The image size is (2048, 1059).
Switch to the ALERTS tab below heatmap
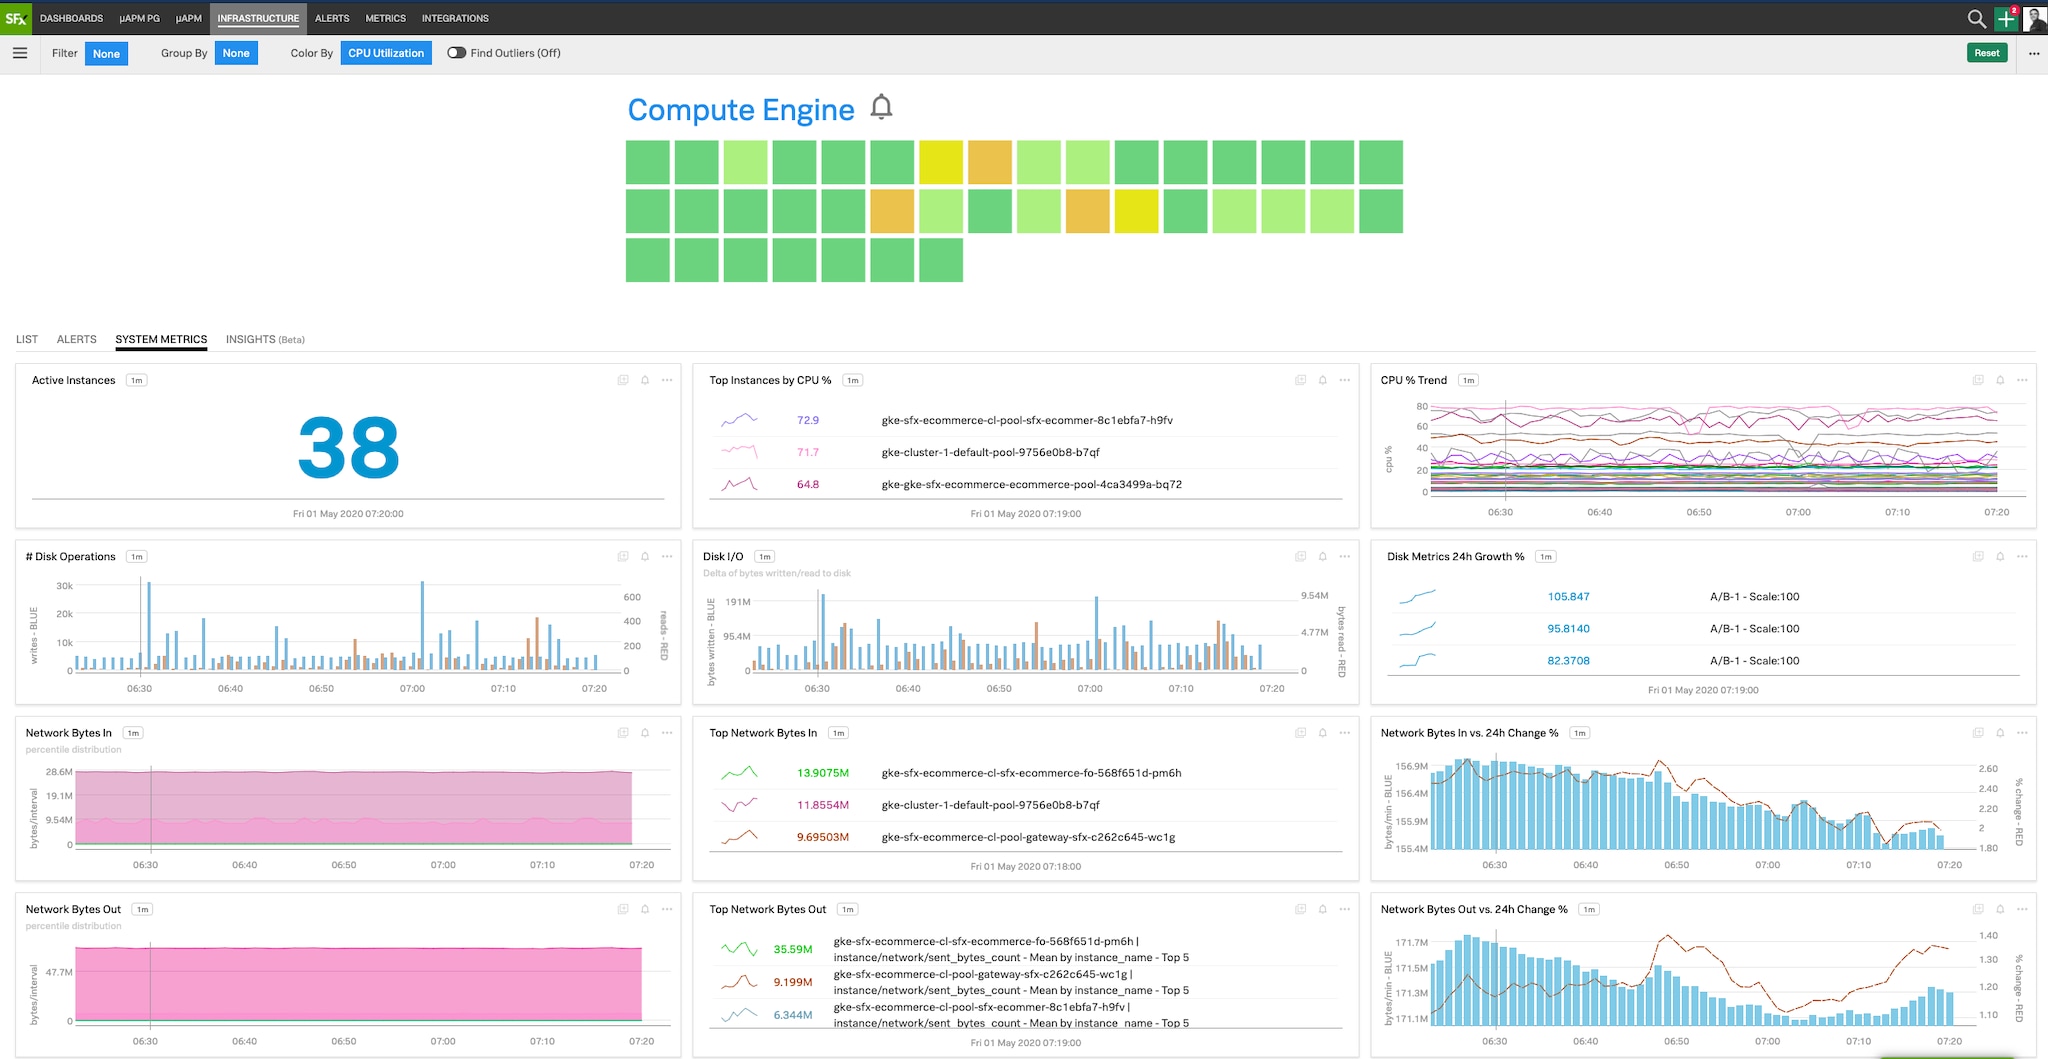[x=77, y=339]
